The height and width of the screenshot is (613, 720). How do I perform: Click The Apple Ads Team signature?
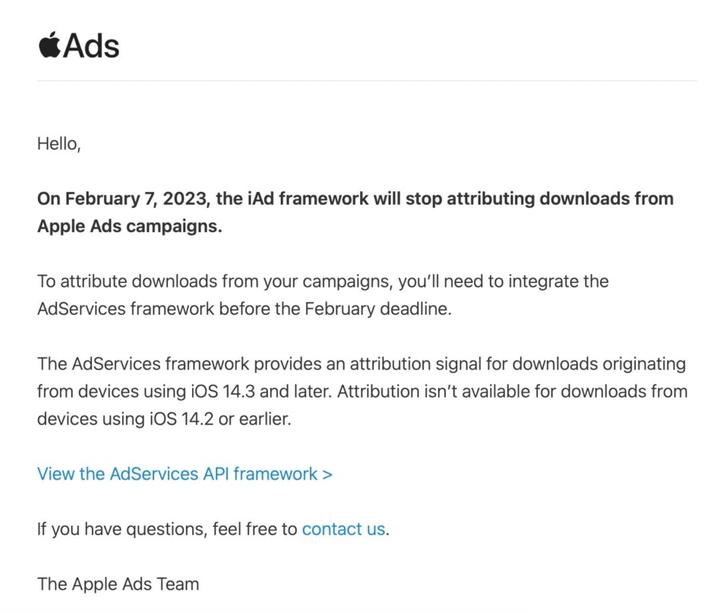click(x=118, y=584)
